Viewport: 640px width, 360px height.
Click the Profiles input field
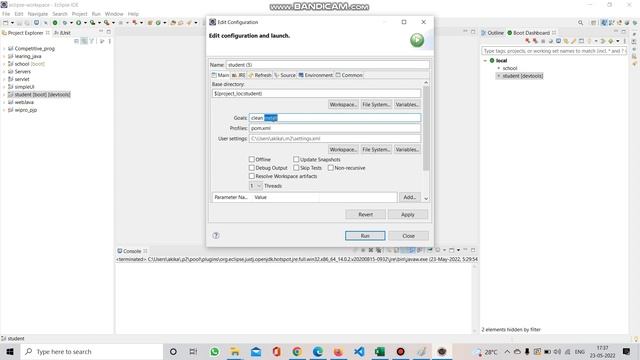point(335,128)
